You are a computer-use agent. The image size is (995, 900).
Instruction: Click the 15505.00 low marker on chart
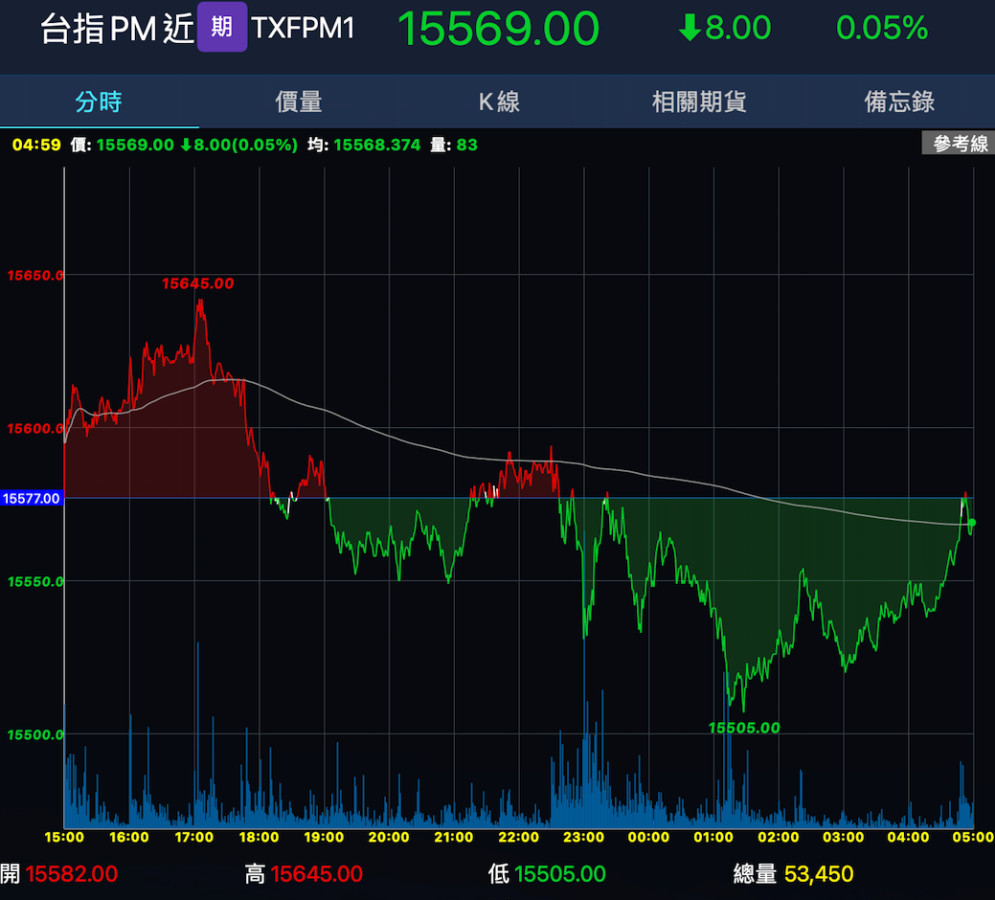tap(744, 728)
